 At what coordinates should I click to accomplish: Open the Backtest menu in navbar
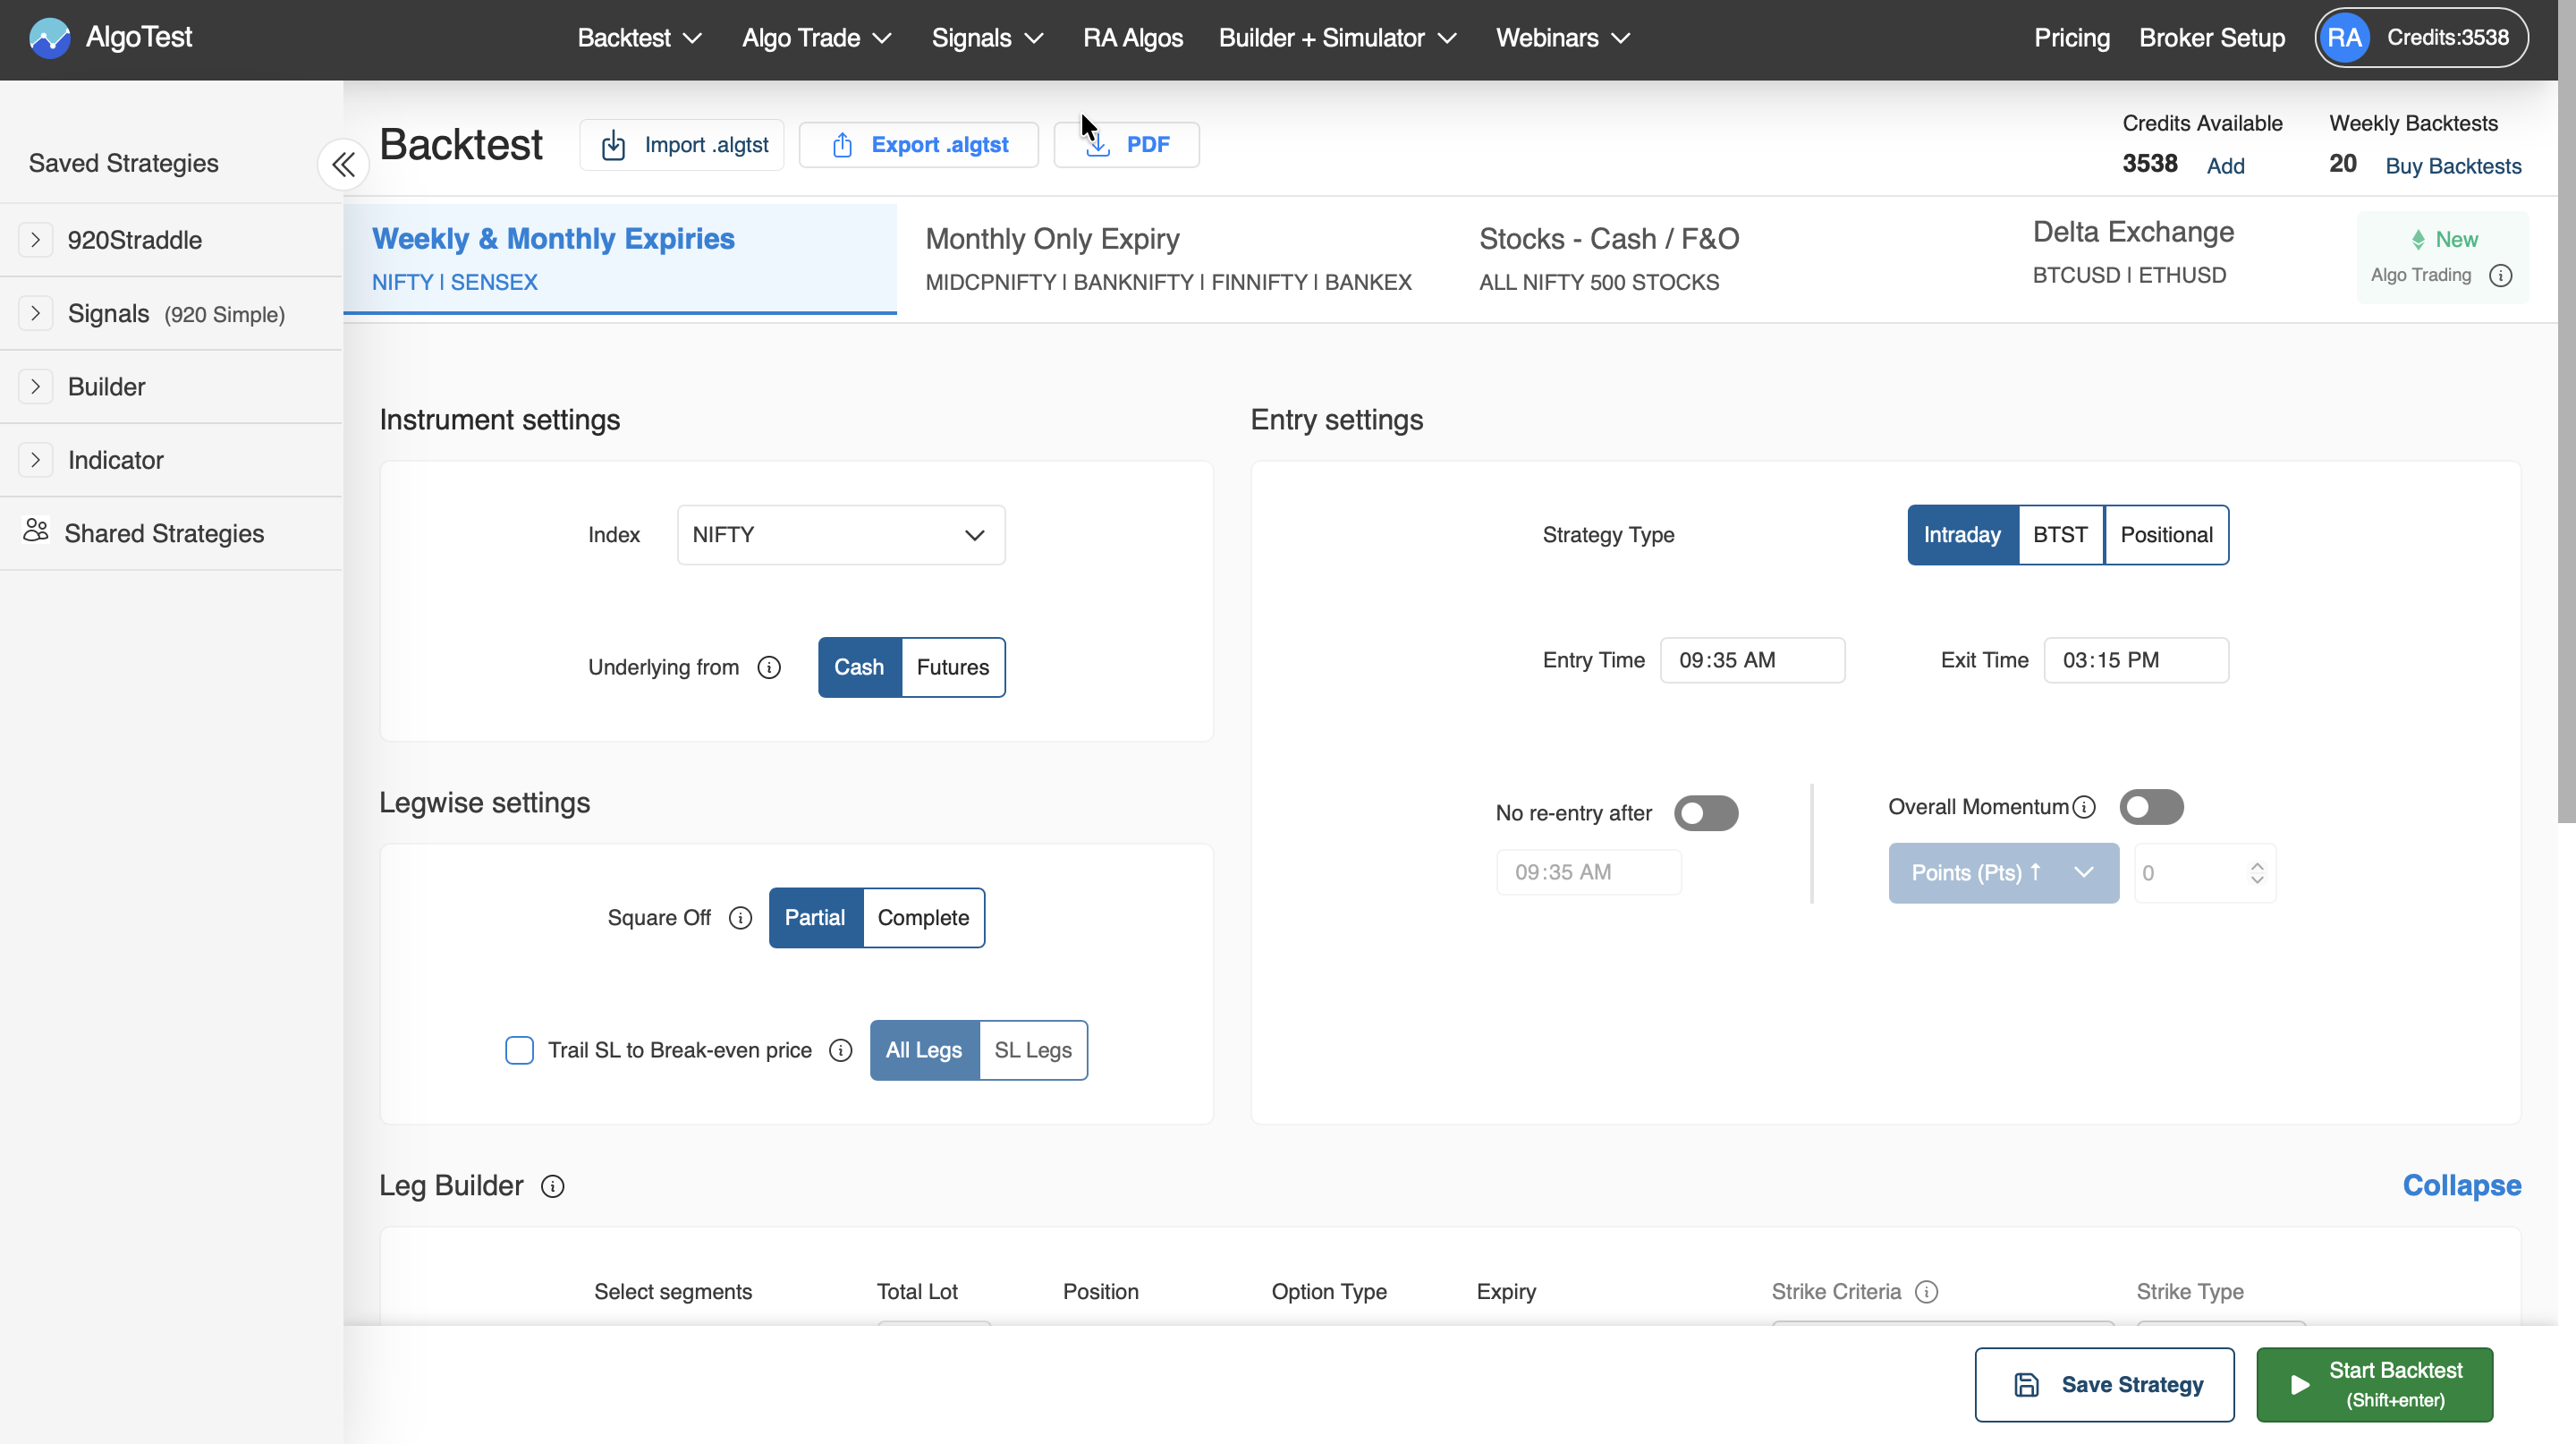point(639,38)
